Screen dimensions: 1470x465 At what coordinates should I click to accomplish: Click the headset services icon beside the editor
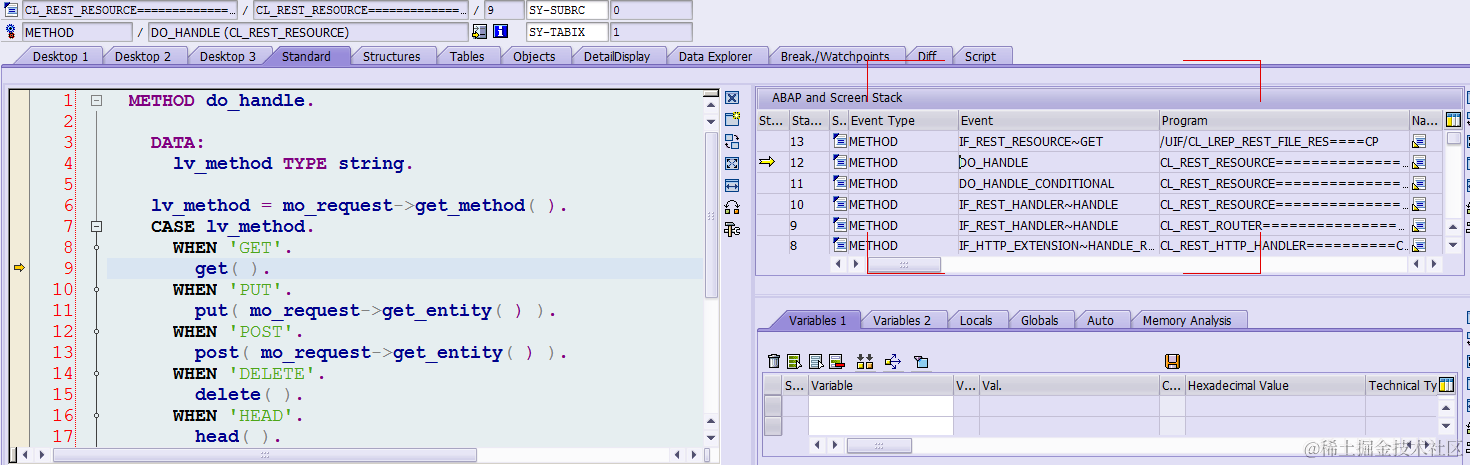[732, 207]
